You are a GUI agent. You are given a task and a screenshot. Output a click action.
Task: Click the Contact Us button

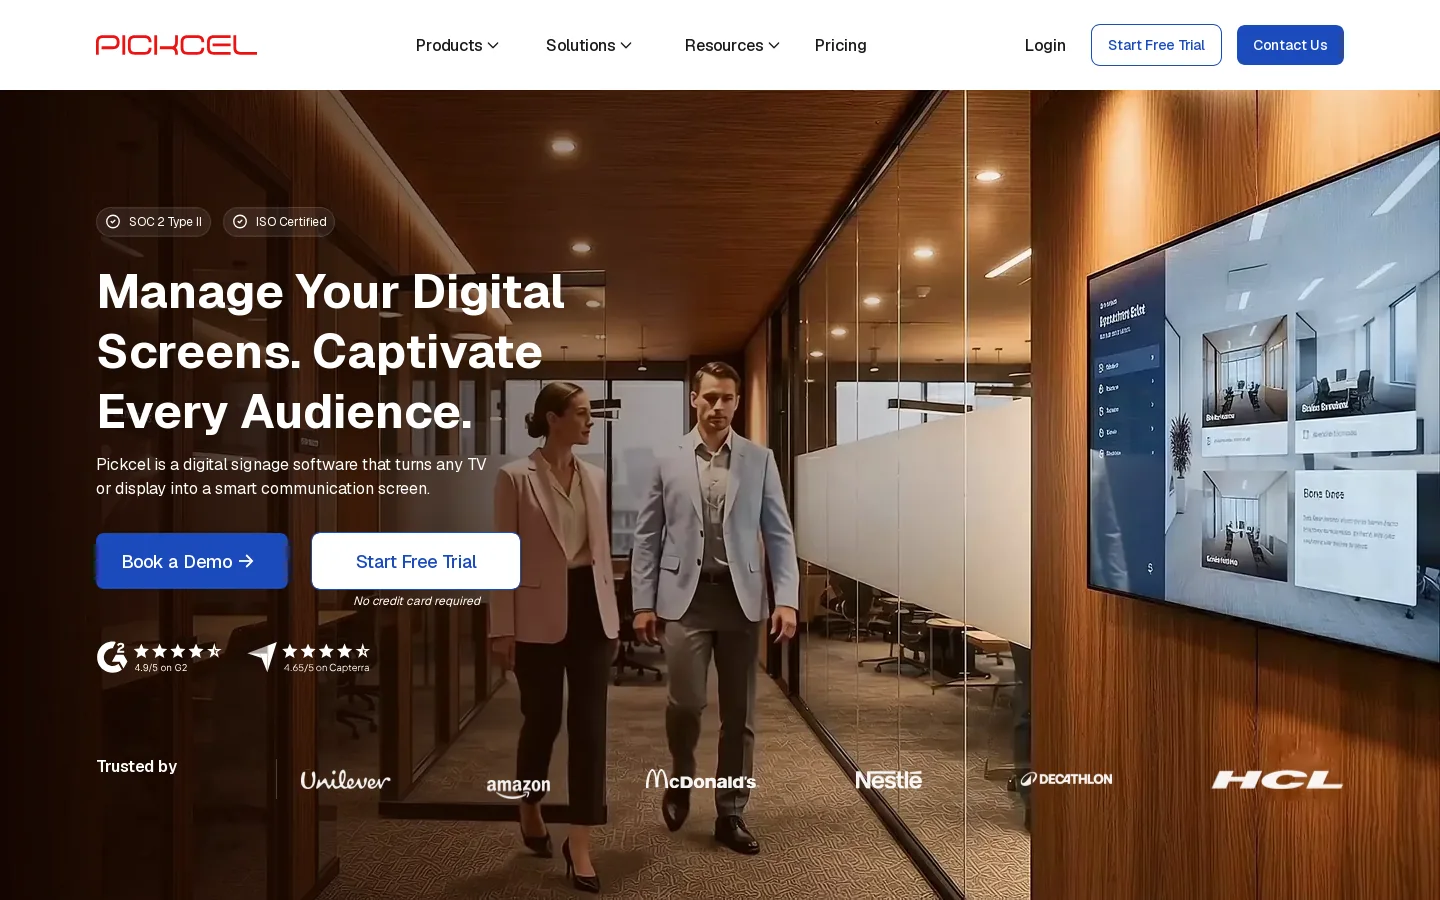coord(1290,45)
